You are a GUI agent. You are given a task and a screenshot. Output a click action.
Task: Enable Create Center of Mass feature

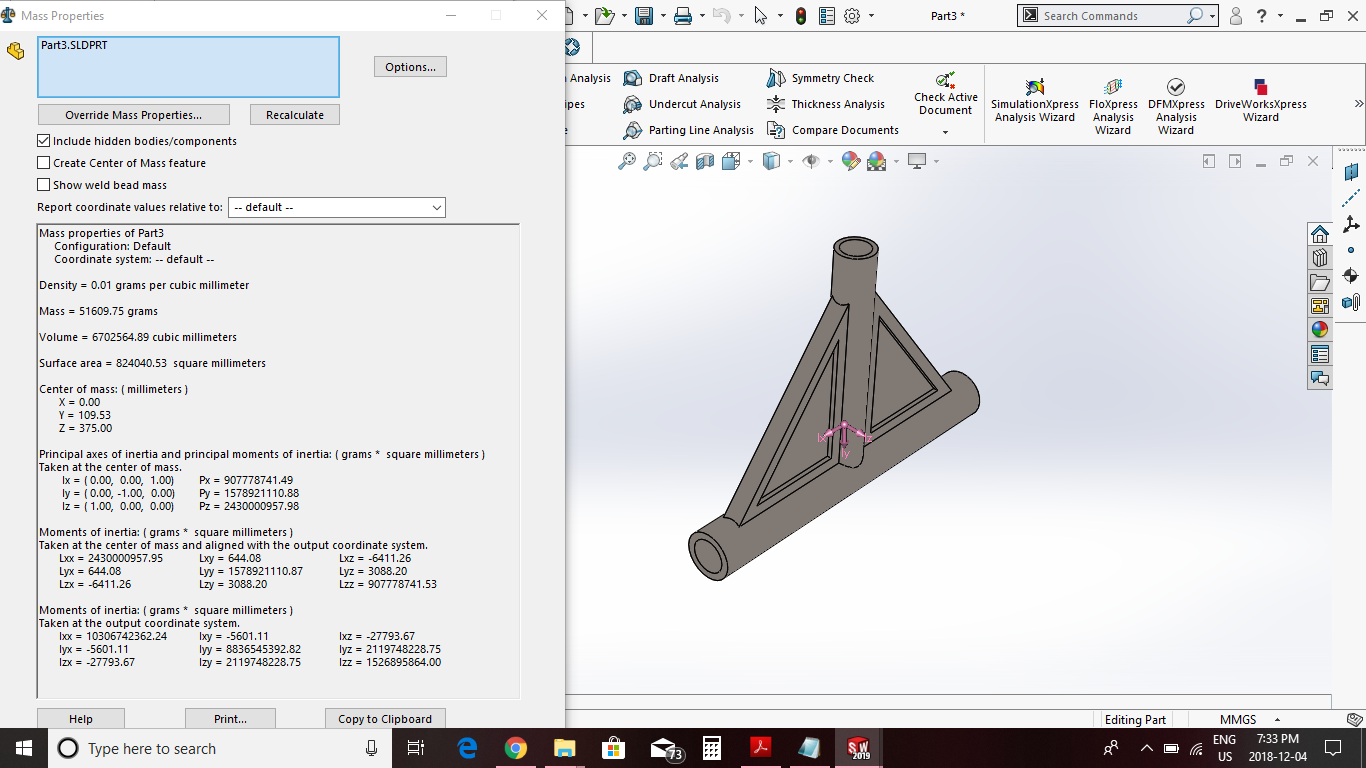pos(44,163)
